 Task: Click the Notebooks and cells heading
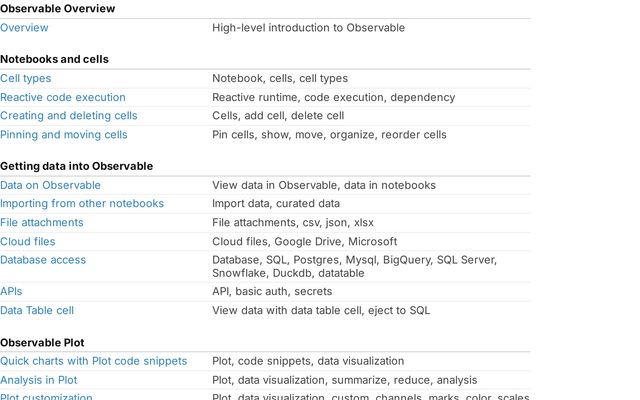pyautogui.click(x=54, y=59)
